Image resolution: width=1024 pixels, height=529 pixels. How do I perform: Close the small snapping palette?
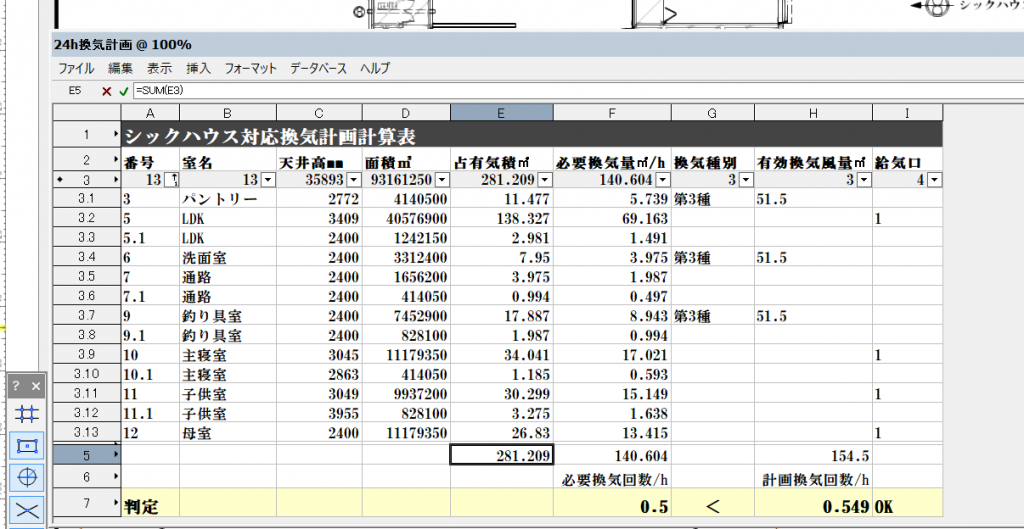tap(36, 385)
